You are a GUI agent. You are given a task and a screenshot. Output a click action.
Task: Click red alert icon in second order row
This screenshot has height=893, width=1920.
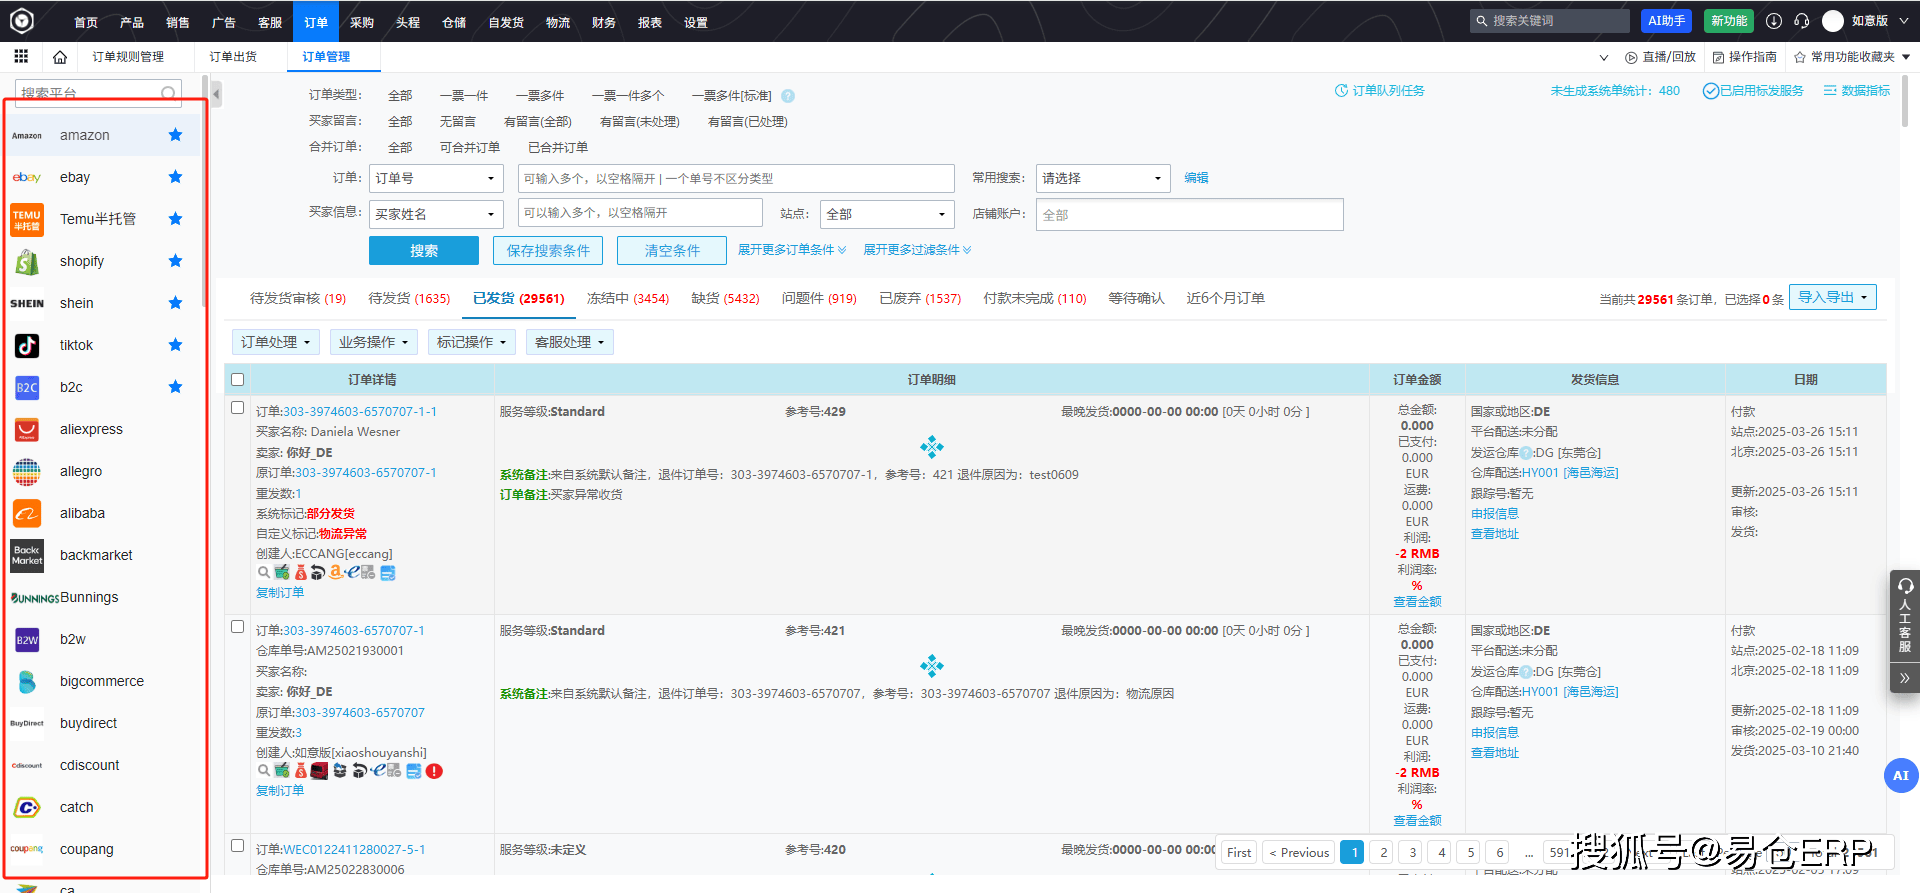[434, 771]
